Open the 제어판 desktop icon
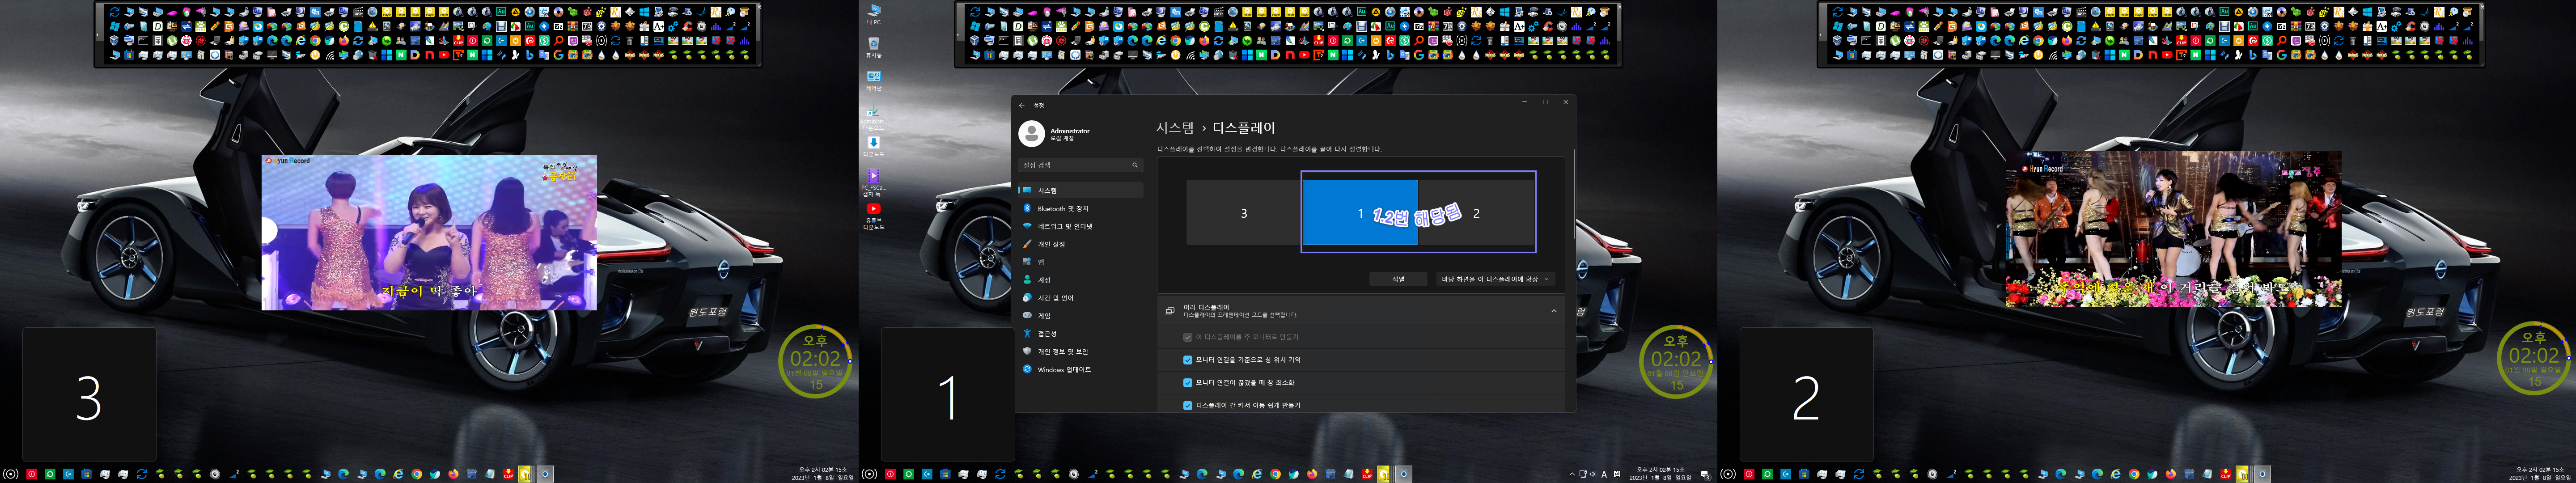This screenshot has height=483, width=2576. (x=873, y=81)
